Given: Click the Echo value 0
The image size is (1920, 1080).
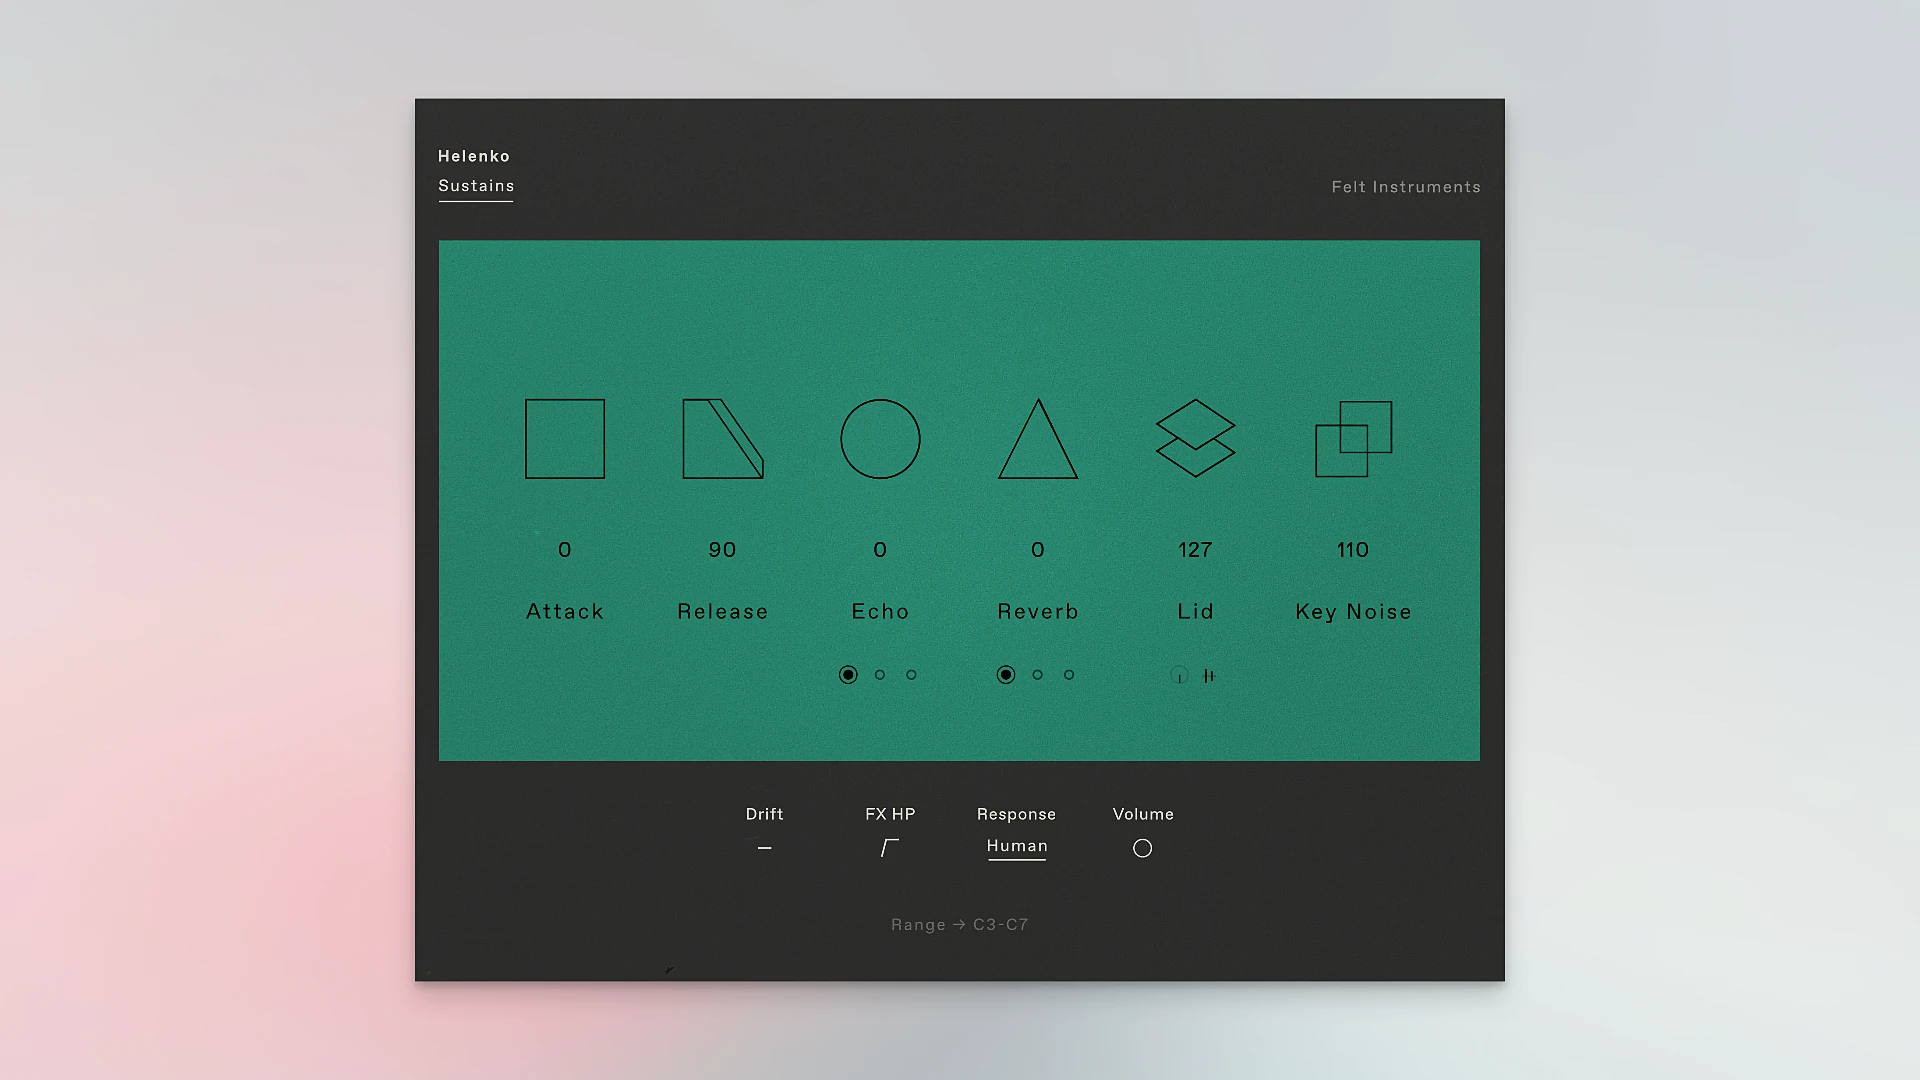Looking at the screenshot, I should 880,550.
